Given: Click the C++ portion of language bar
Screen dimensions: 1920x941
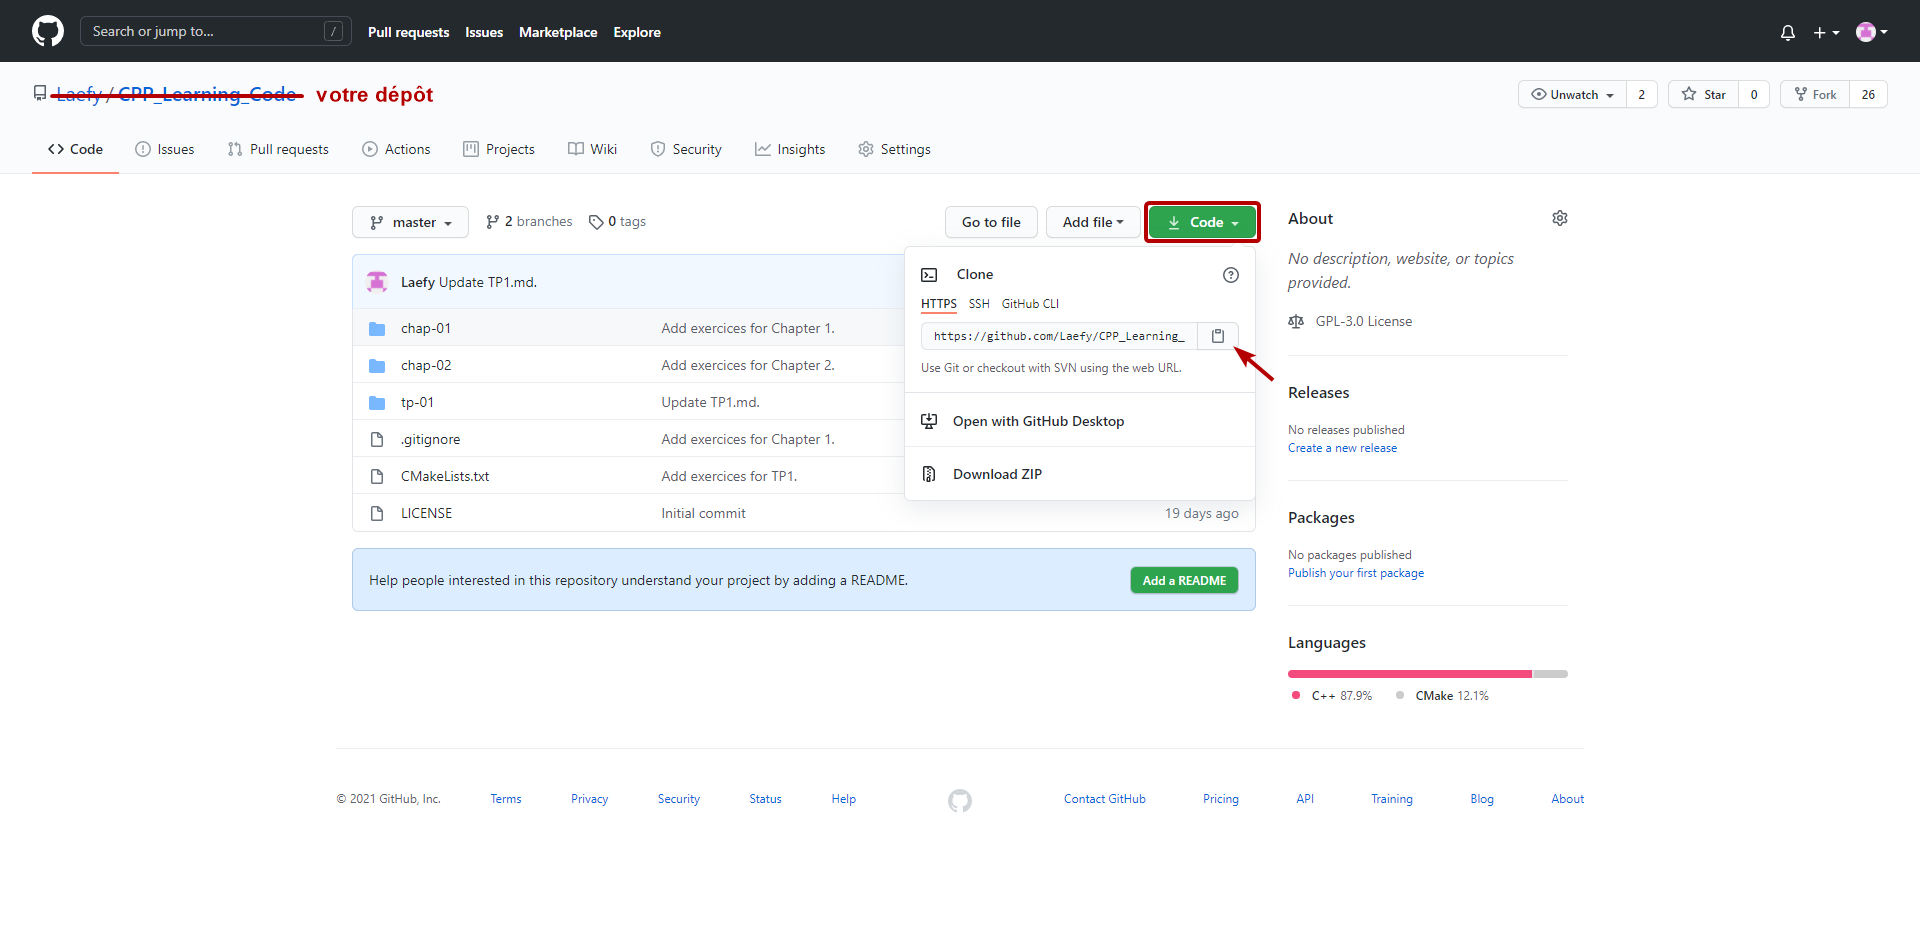Looking at the screenshot, I should click(x=1410, y=674).
